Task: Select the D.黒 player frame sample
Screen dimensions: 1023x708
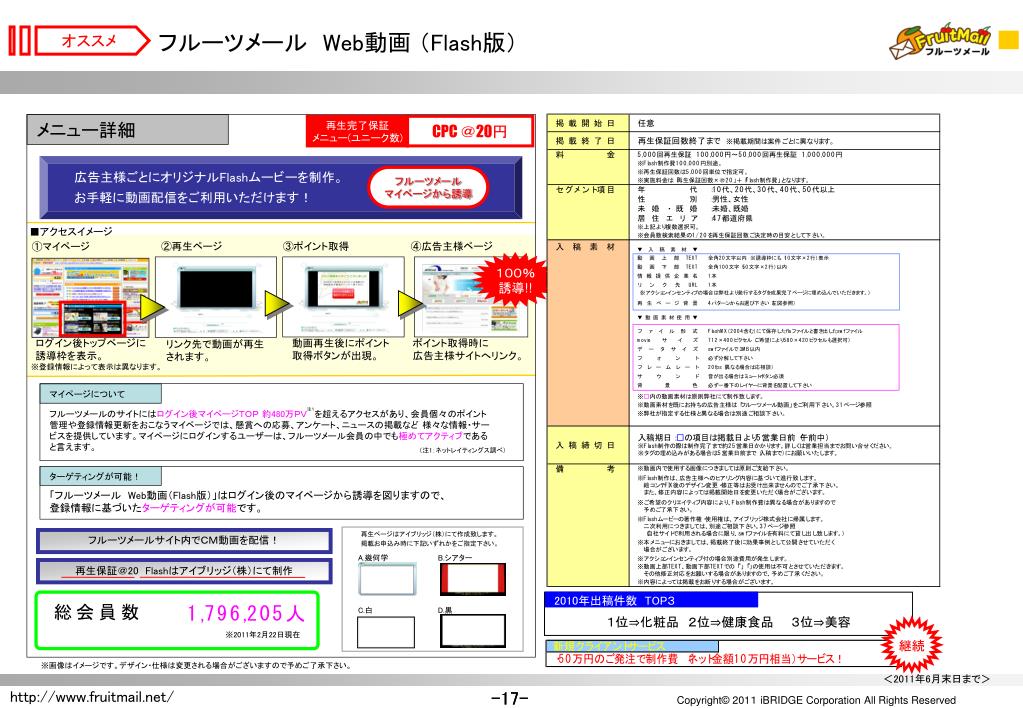Action: pyautogui.click(x=472, y=631)
